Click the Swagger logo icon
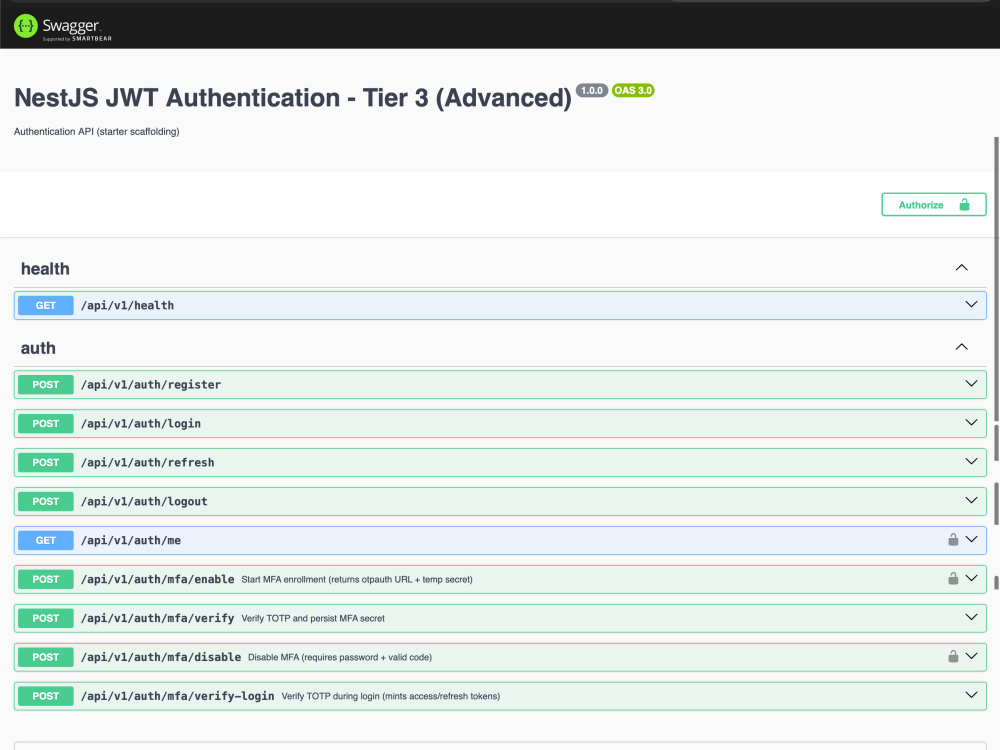Image resolution: width=1000 pixels, height=750 pixels. [26, 26]
